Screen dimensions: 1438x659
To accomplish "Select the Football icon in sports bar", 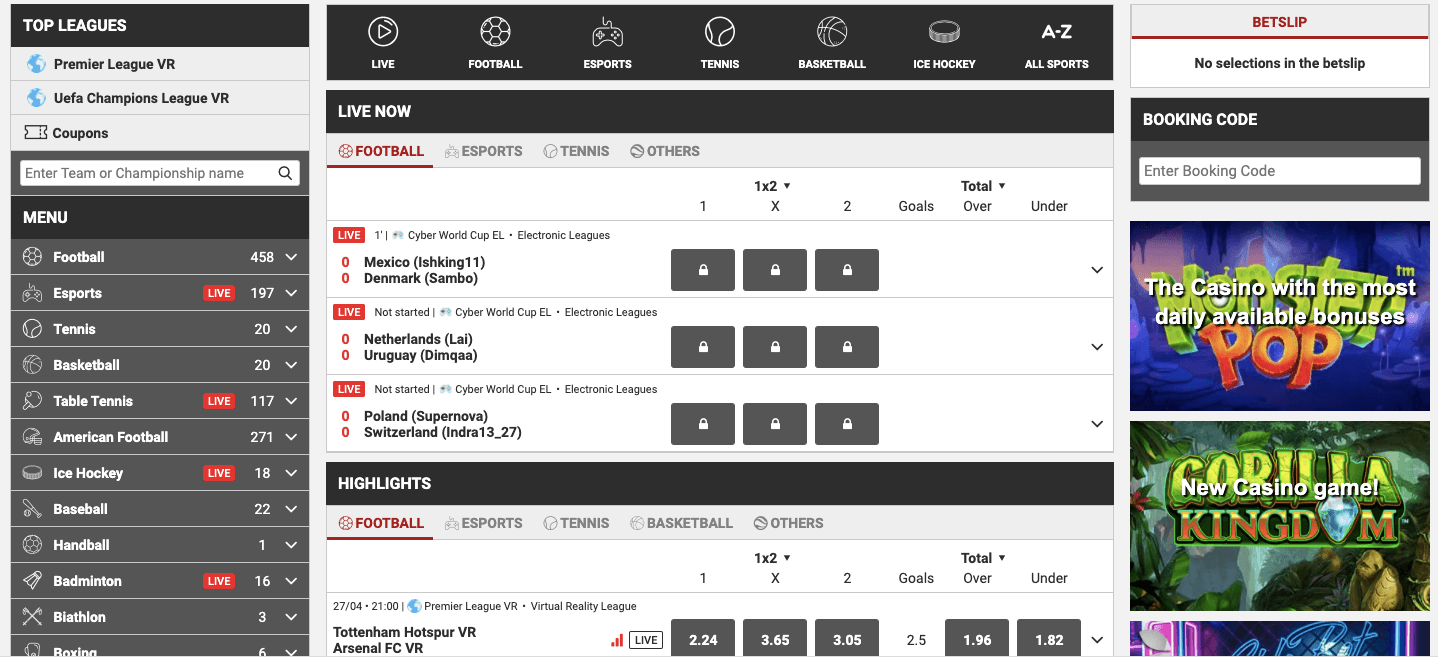I will click(495, 42).
